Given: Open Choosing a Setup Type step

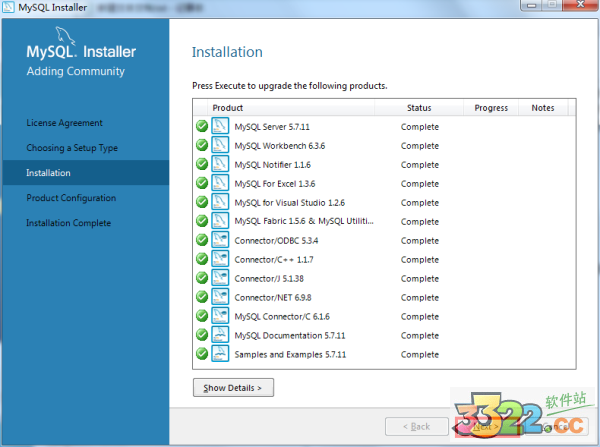Looking at the screenshot, I should click(72, 148).
